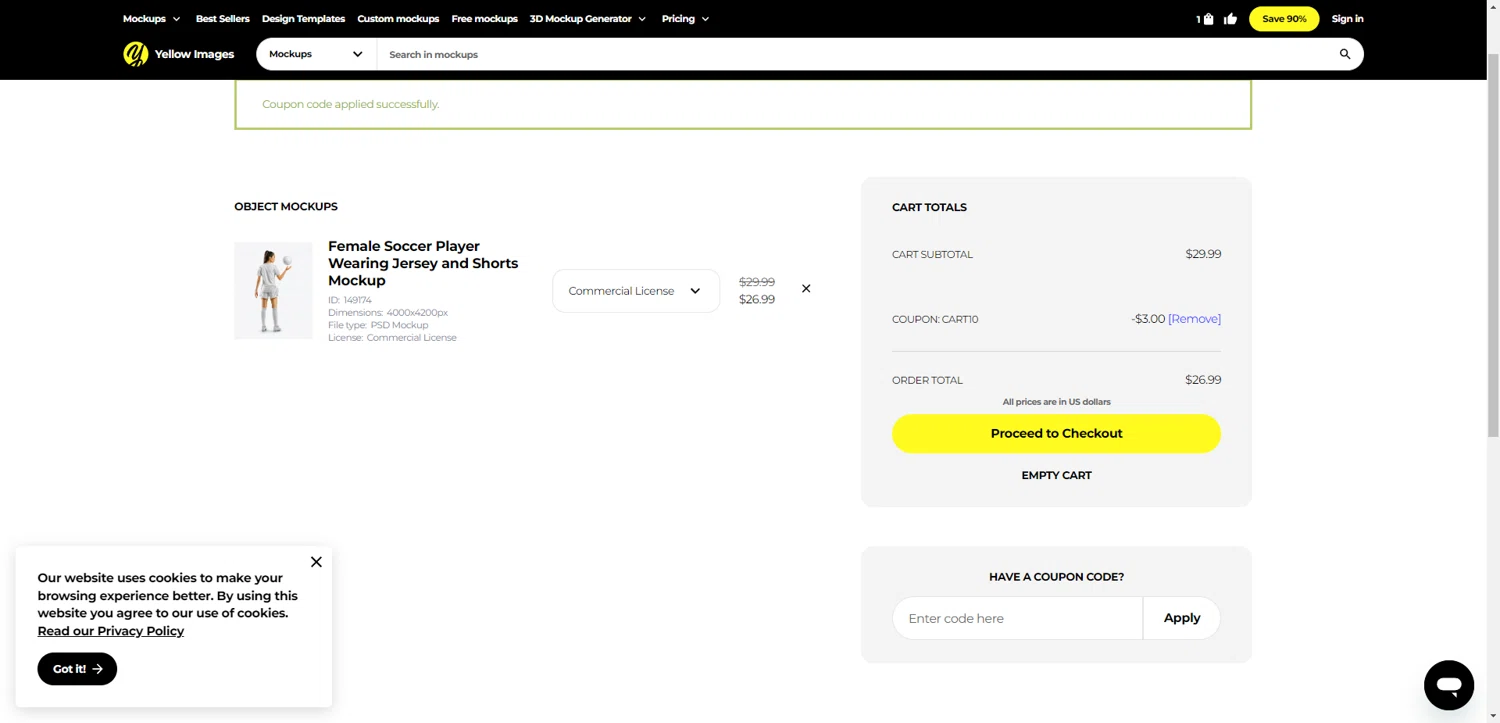The height and width of the screenshot is (723, 1500).
Task: Click the search magnifier icon
Action: pos(1345,54)
